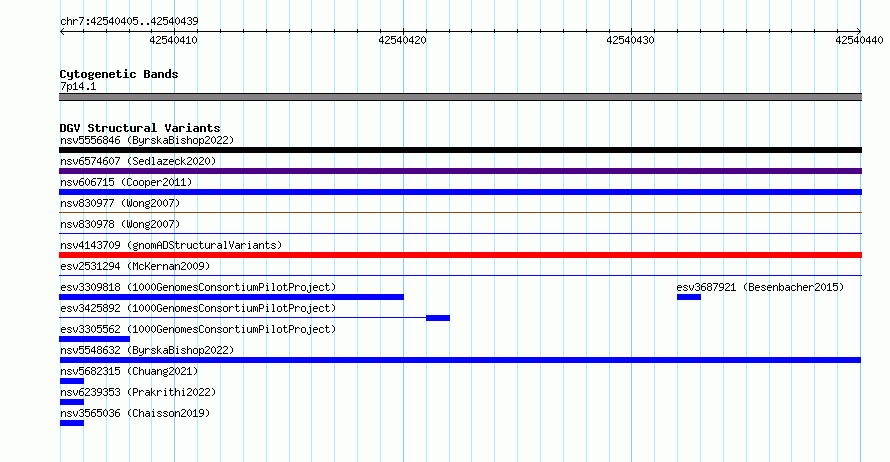Open esv3425892 (1000GenomesConsortiumPilotProject) label
Screen dimensions: 890x462
pyautogui.click(x=198, y=308)
